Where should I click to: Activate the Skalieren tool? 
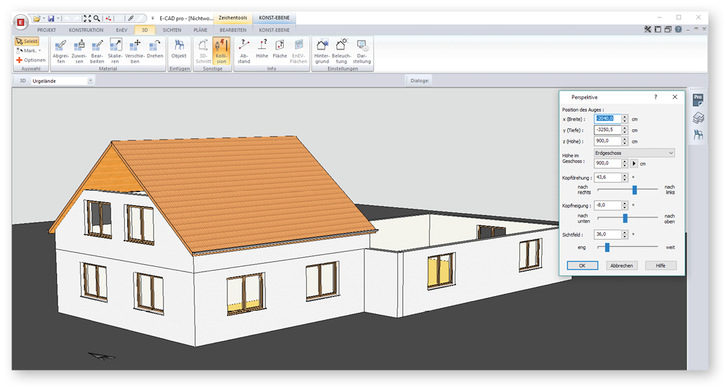[x=115, y=51]
